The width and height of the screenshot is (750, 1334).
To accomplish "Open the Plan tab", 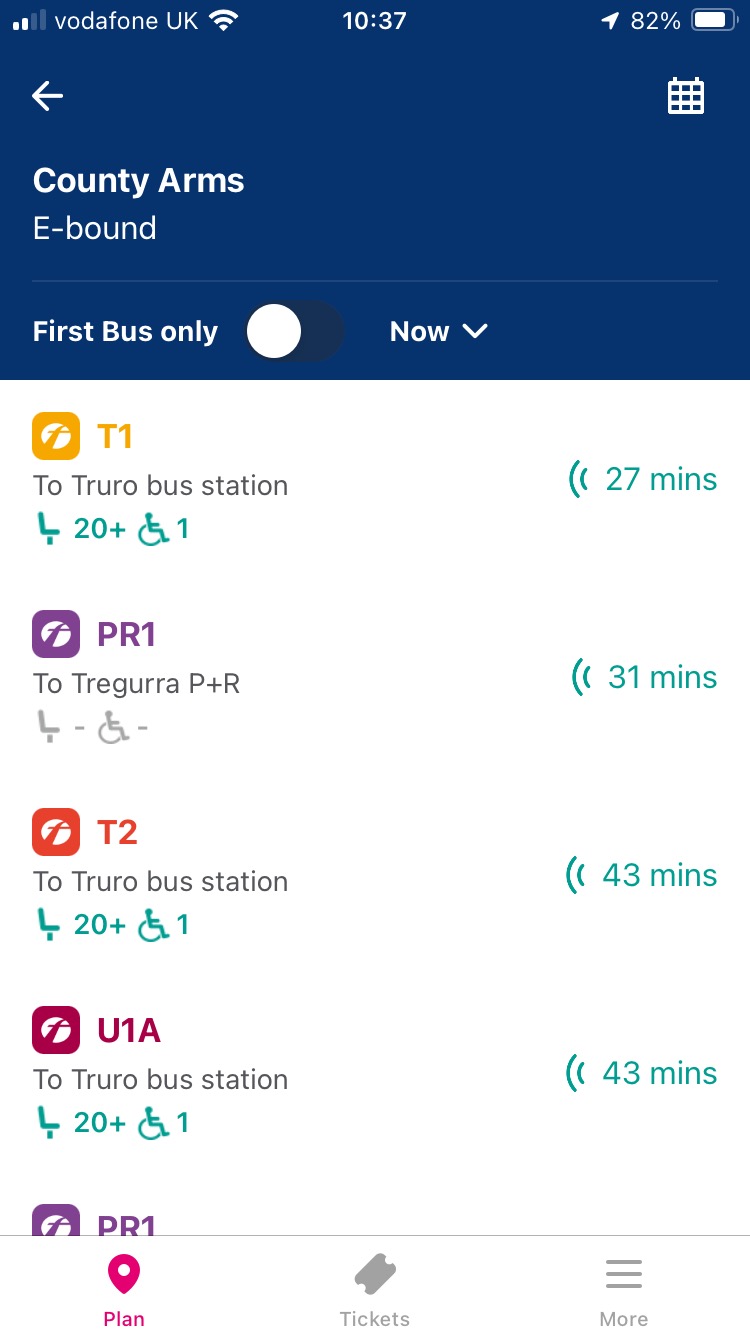I will pos(124,1290).
